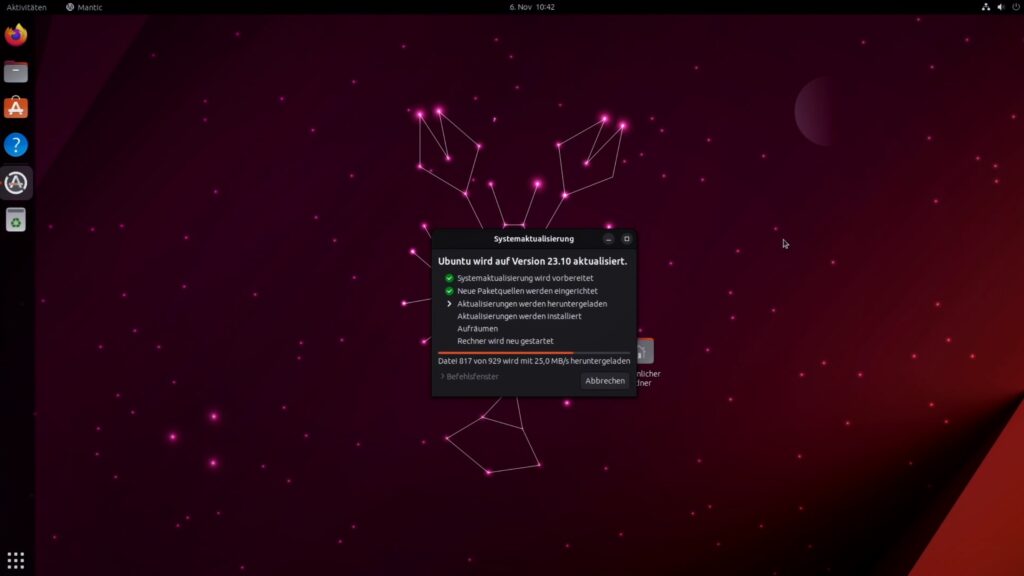The height and width of the screenshot is (576, 1024).
Task: Expand the Befehlsfenster section
Action: (470, 377)
